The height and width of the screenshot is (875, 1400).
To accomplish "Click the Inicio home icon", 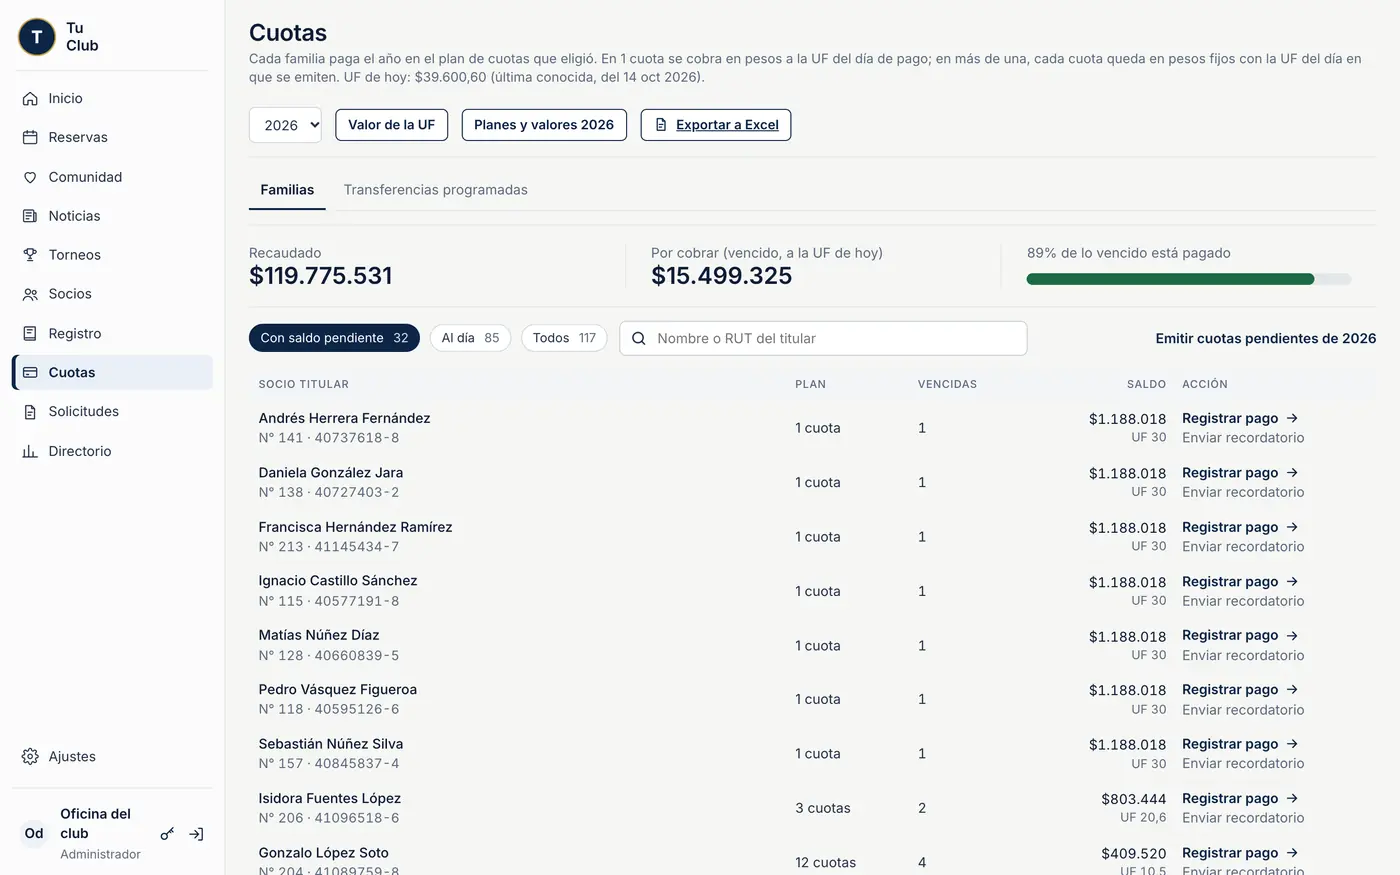I will point(30,98).
